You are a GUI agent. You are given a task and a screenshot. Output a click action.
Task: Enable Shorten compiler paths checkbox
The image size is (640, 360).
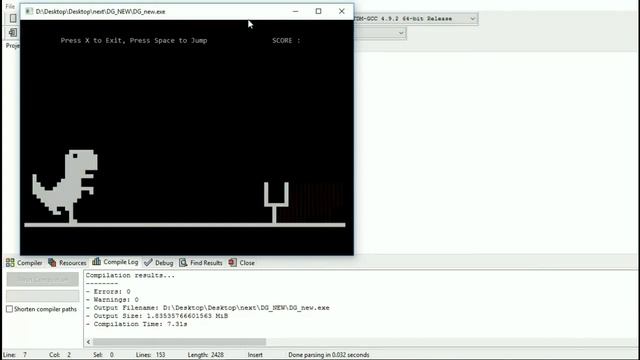(9, 309)
